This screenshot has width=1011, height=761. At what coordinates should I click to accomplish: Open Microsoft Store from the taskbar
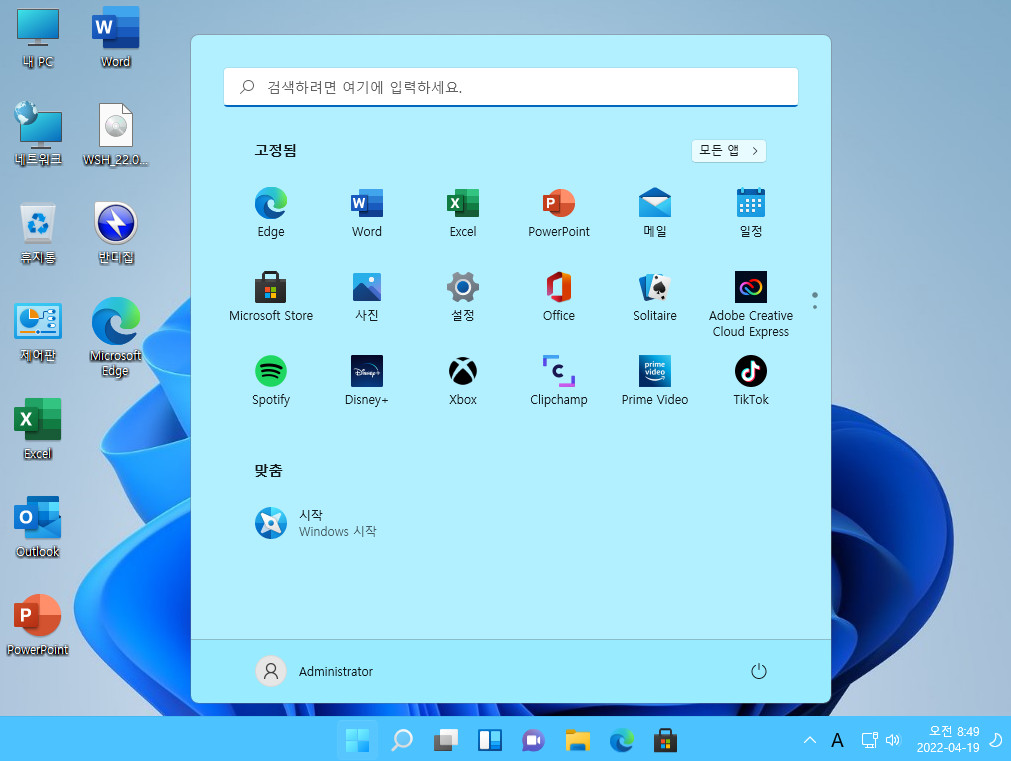[665, 740]
